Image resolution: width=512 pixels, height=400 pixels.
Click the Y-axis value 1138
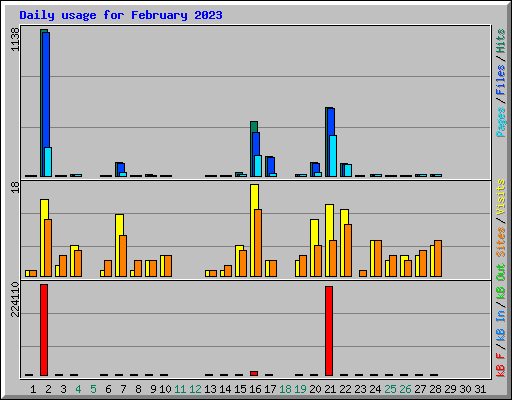15,40
